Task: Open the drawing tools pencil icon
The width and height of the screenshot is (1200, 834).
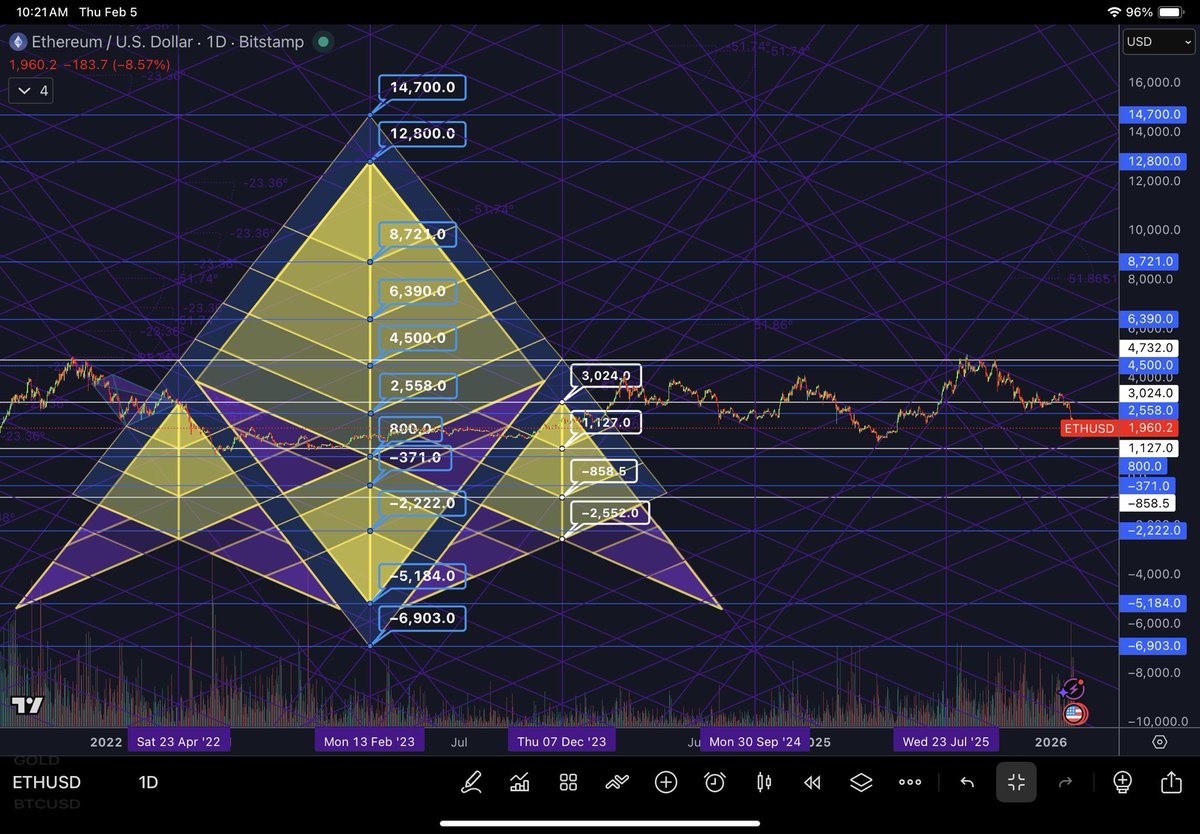Action: click(x=471, y=782)
